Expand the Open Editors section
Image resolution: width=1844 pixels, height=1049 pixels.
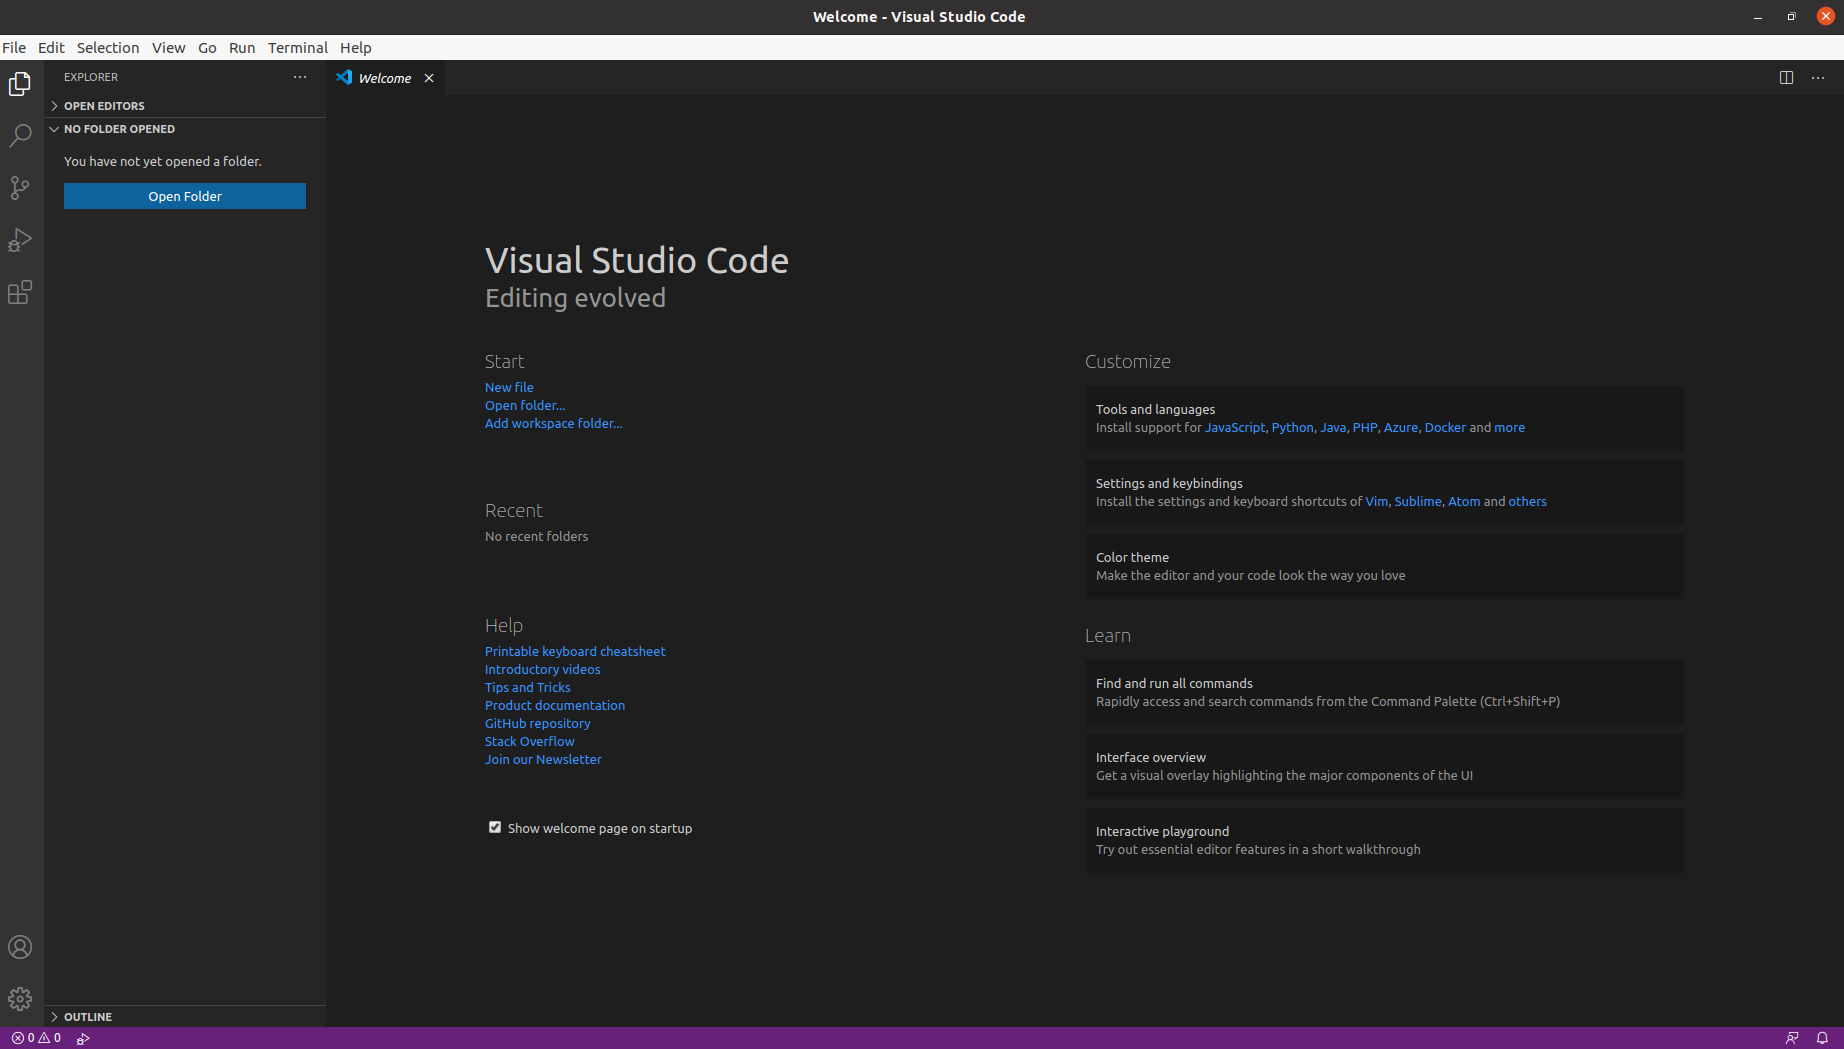pyautogui.click(x=185, y=106)
